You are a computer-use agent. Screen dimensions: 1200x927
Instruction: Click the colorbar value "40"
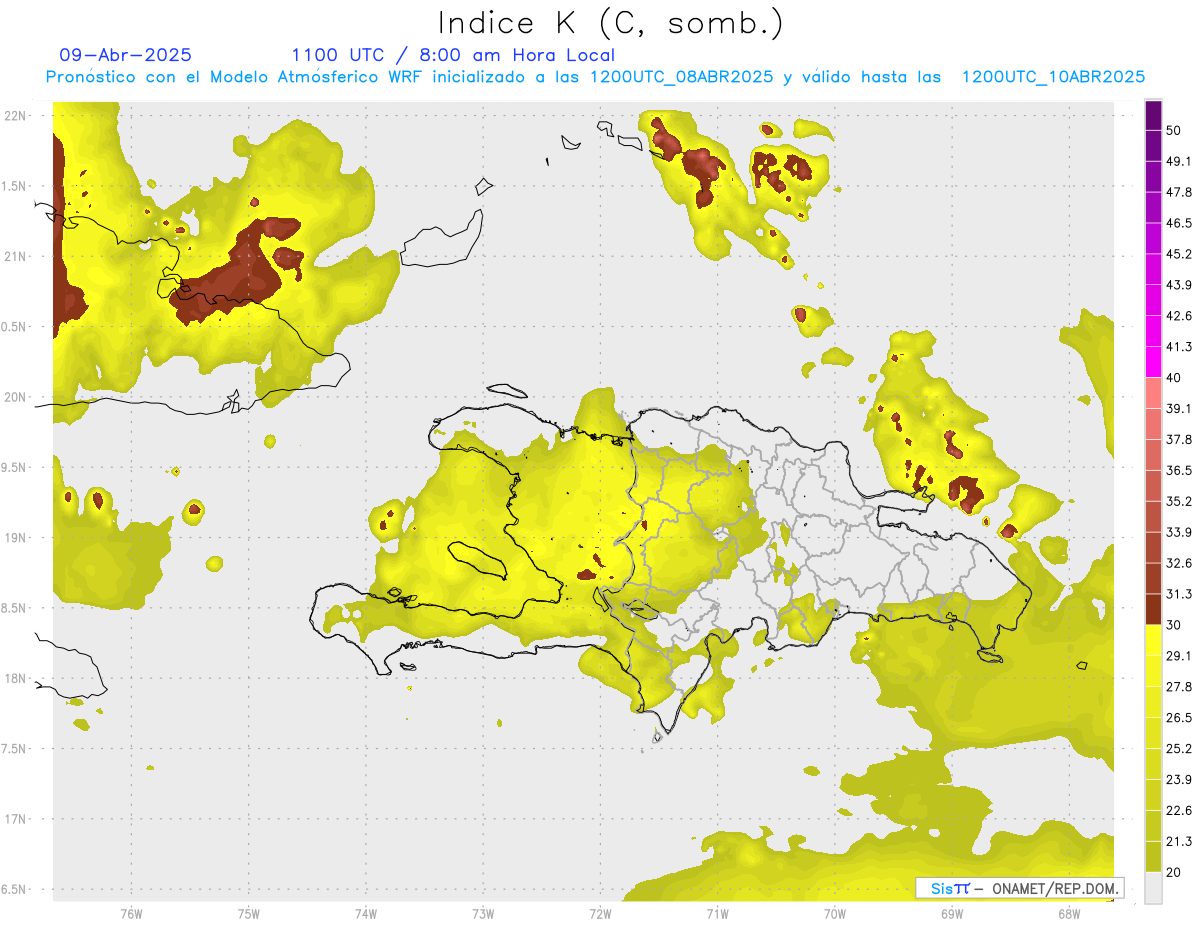[1174, 378]
